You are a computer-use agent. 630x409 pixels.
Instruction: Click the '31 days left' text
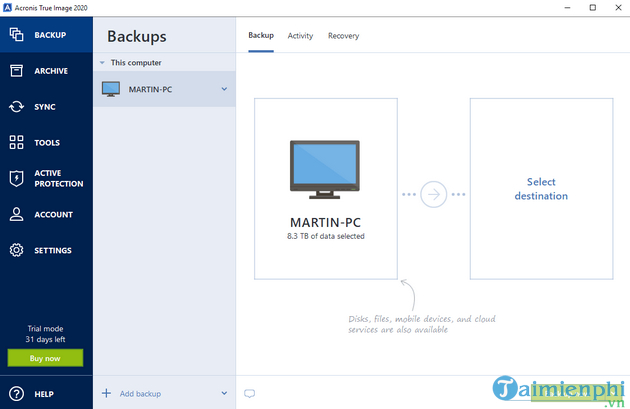[45, 339]
